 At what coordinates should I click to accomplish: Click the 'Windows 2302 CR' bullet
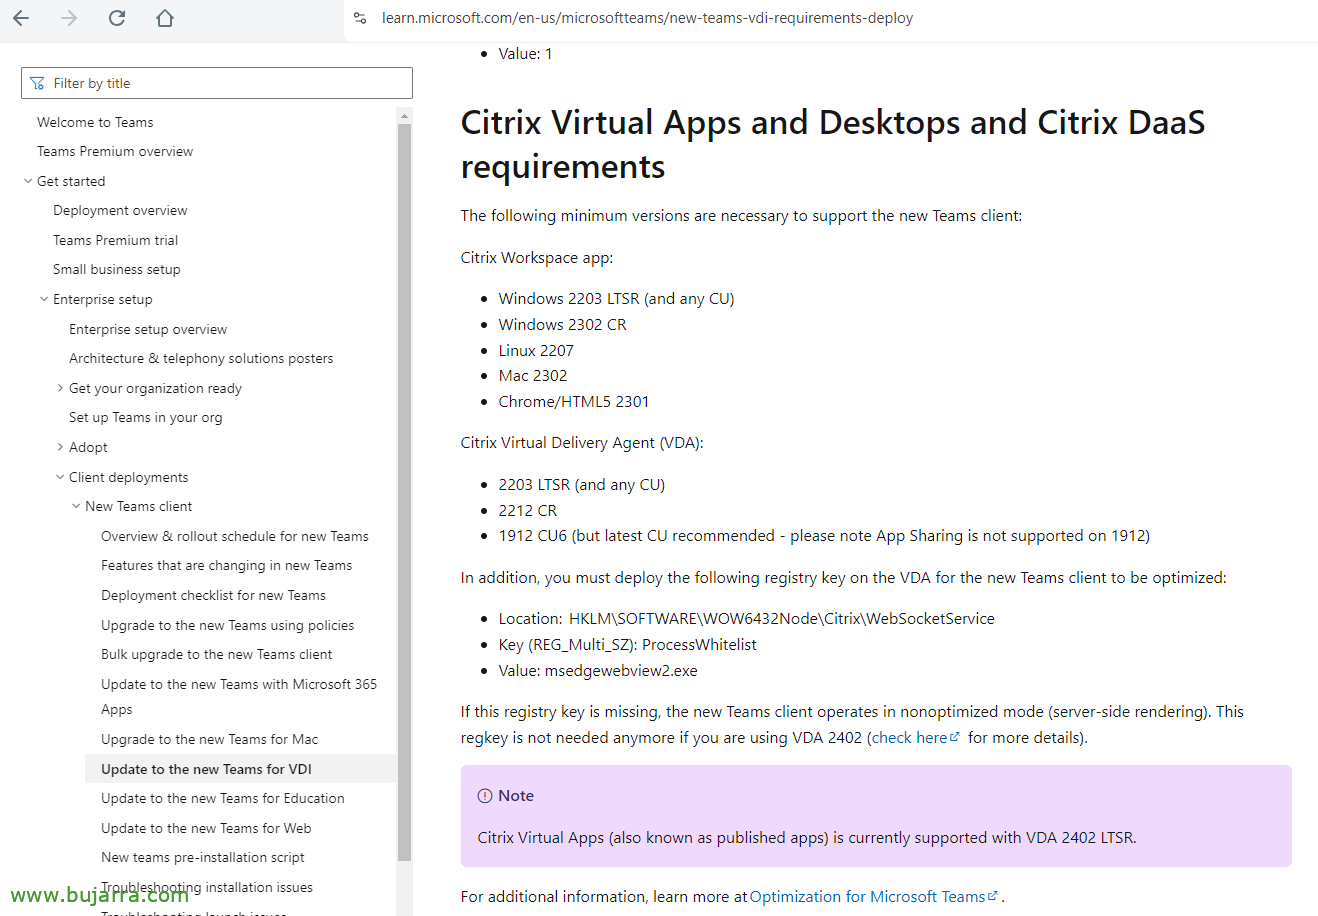pyautogui.click(x=562, y=324)
